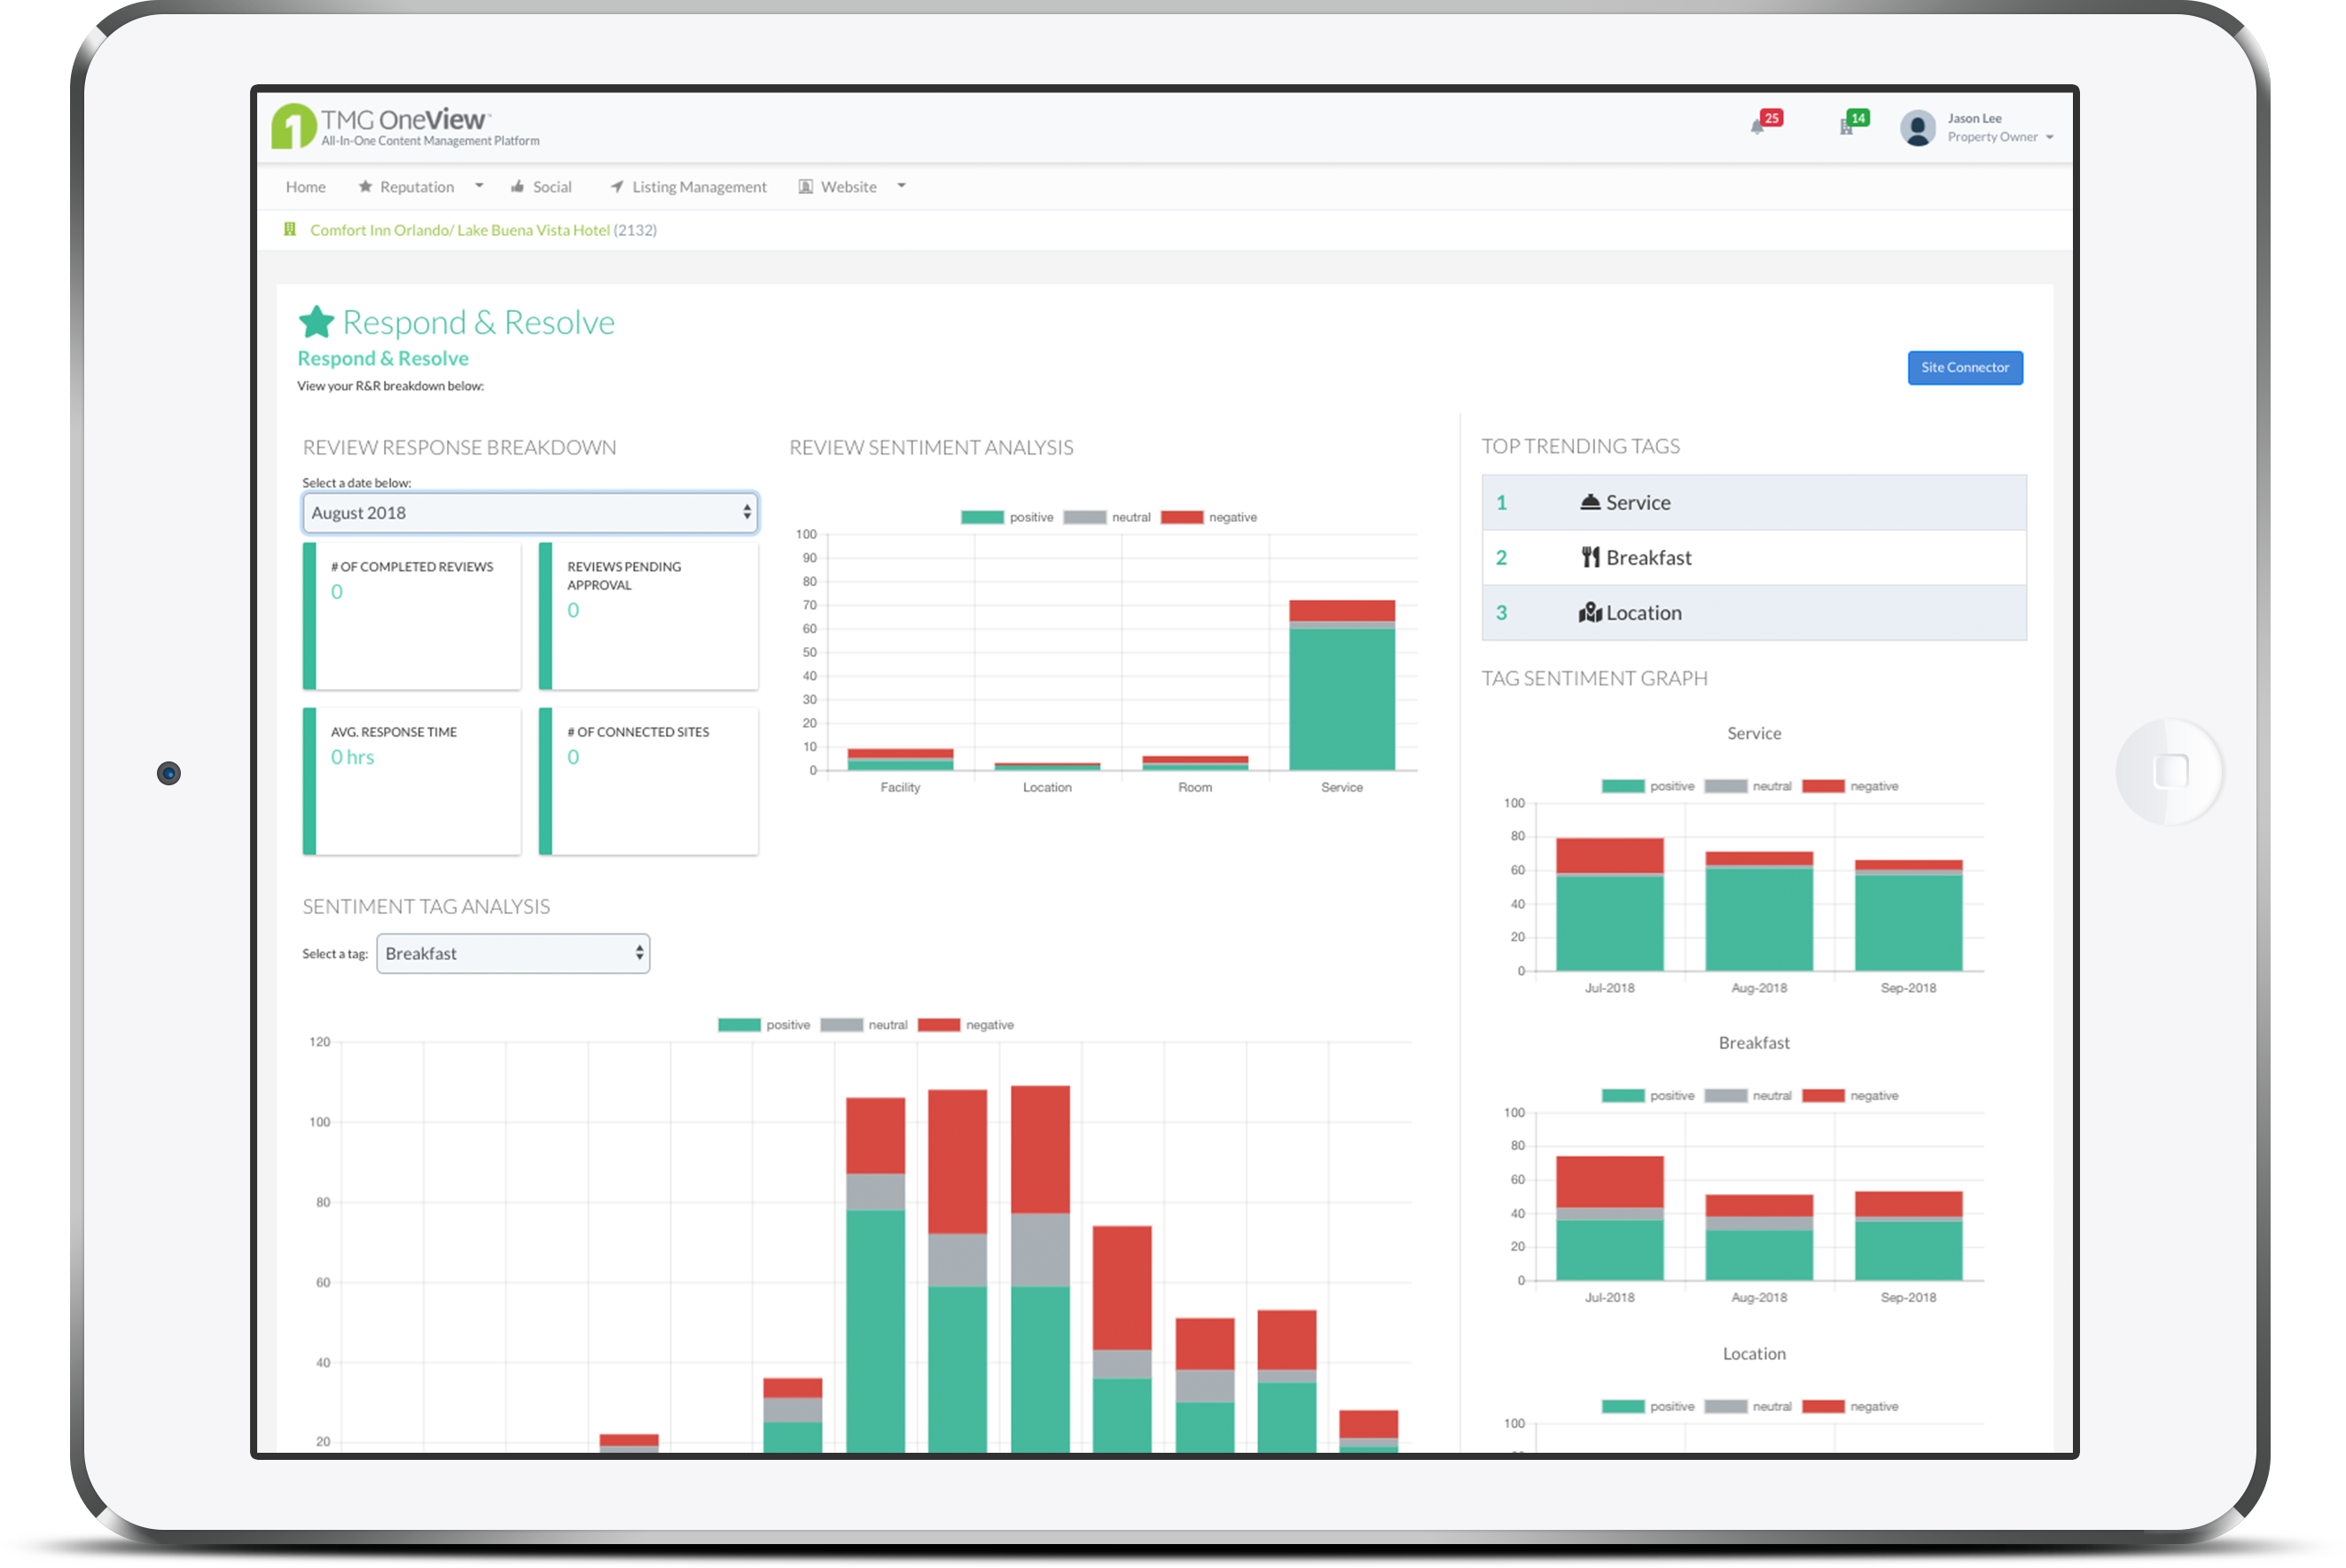Click the Service bar in Review Sentiment chart

[x=1342, y=685]
